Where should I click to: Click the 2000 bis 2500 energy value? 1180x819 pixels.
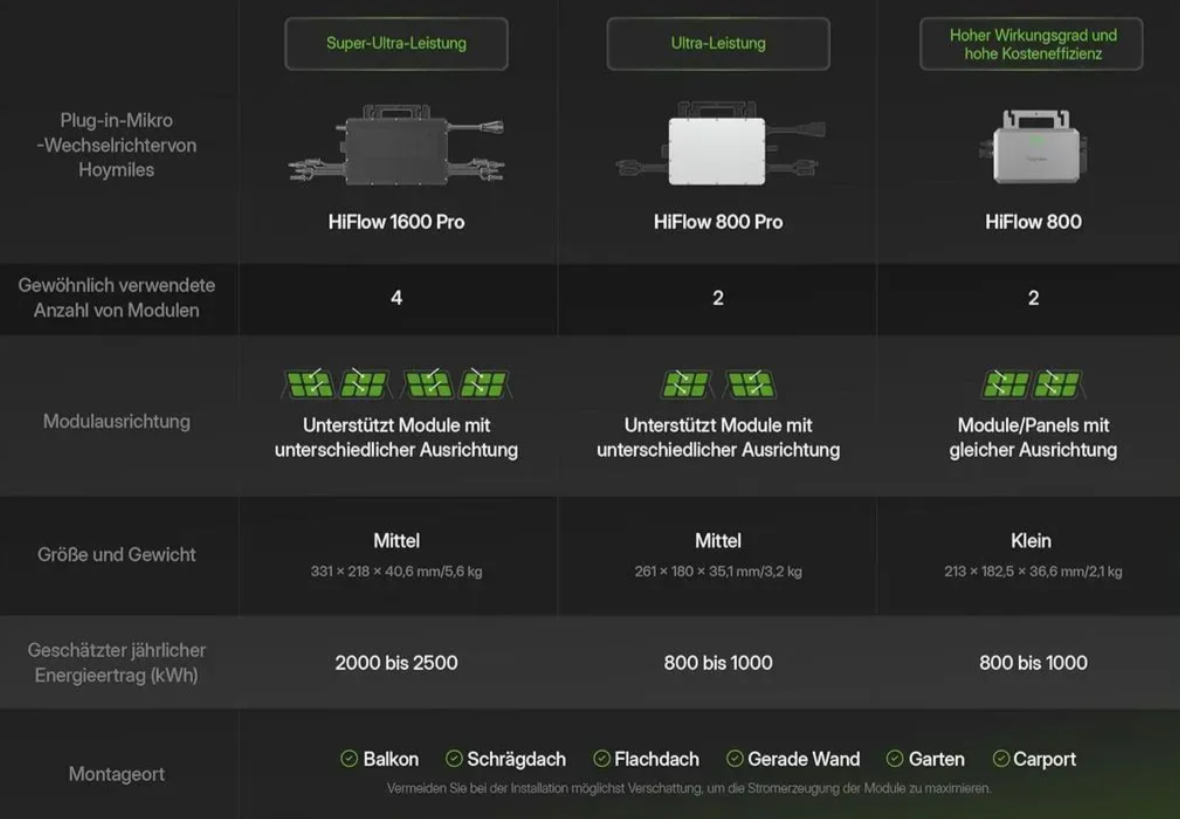click(x=397, y=663)
